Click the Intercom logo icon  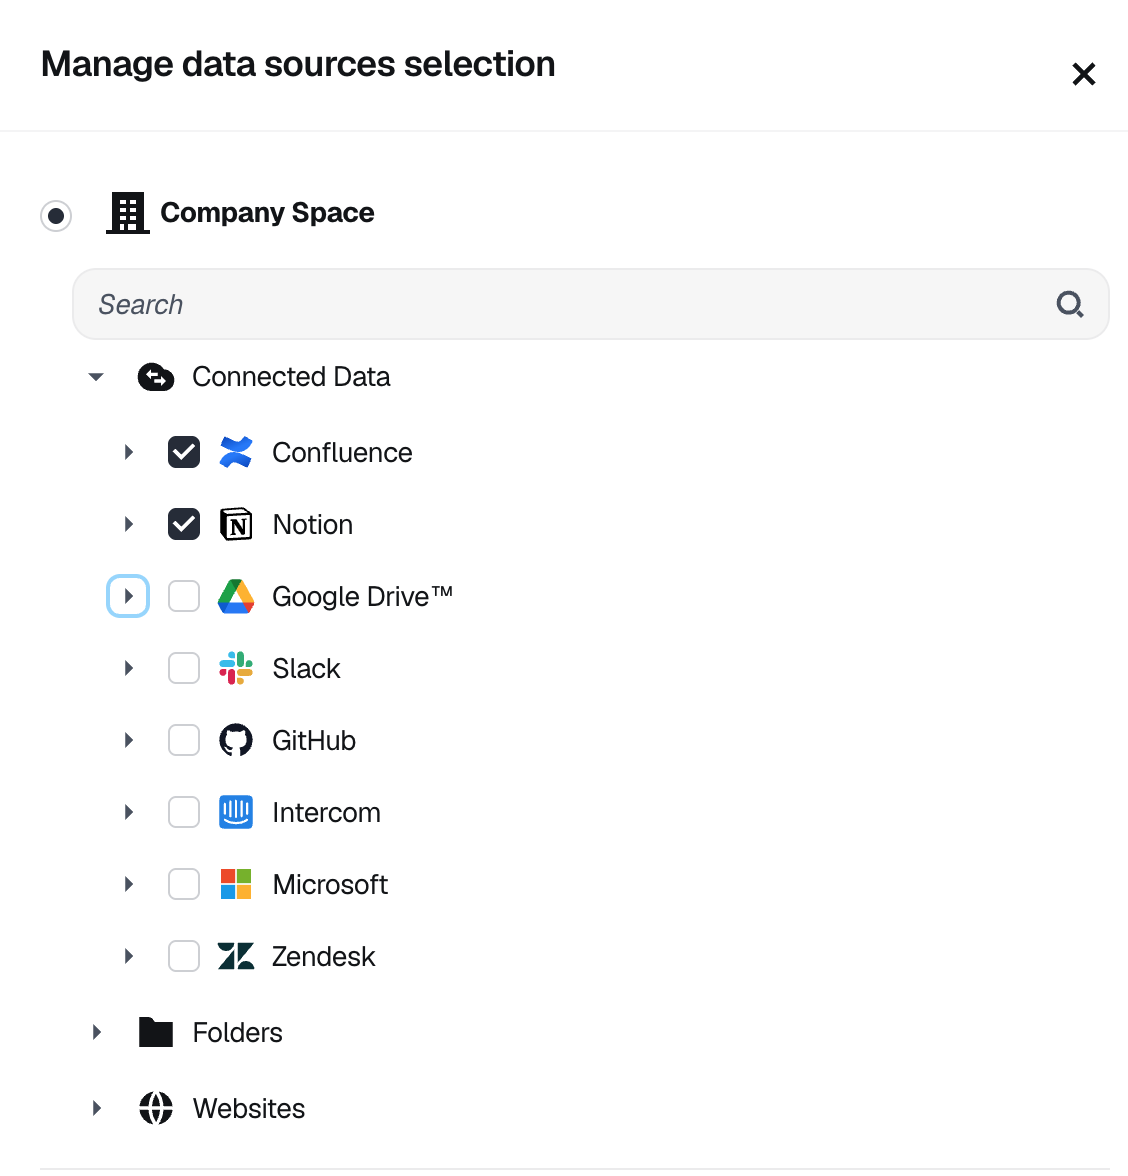pyautogui.click(x=236, y=812)
